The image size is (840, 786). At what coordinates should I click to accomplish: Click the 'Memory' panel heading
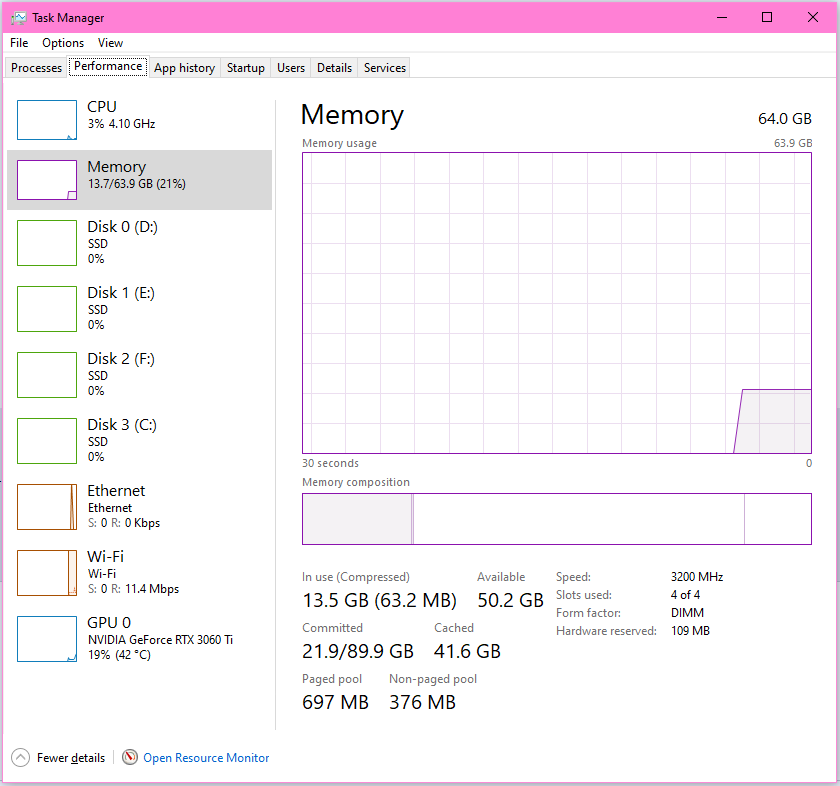click(x=352, y=115)
